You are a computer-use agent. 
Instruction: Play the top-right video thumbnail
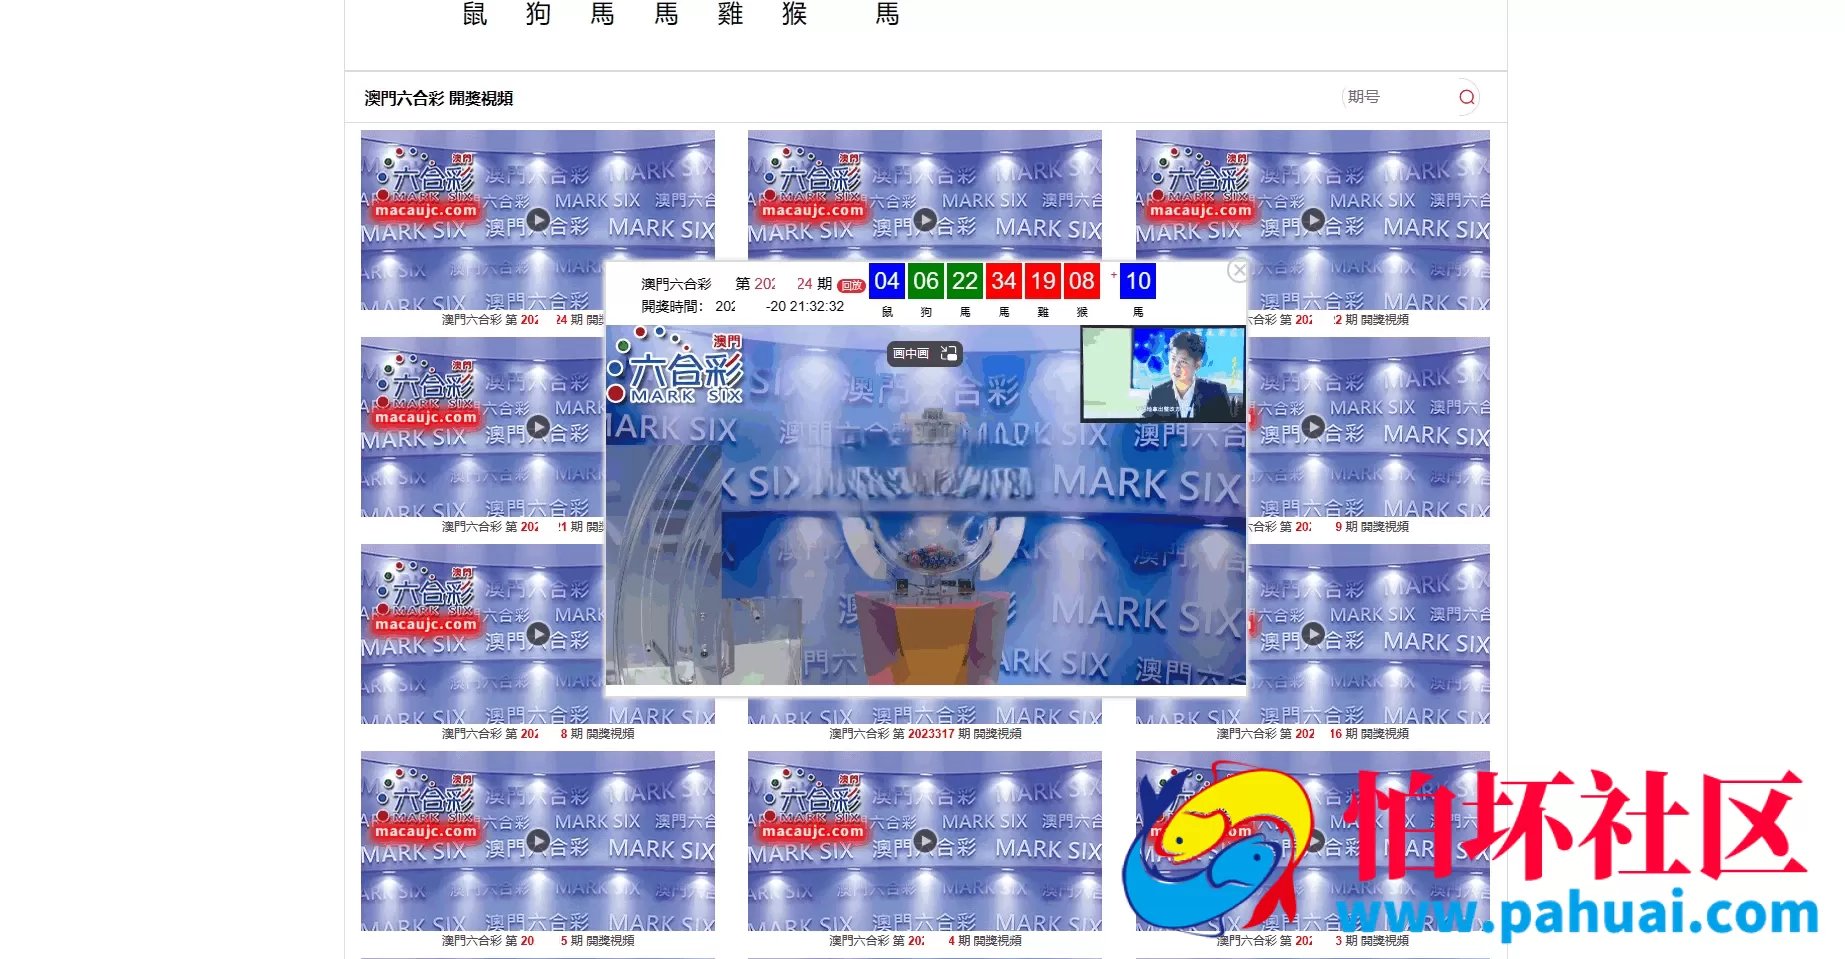click(1313, 220)
